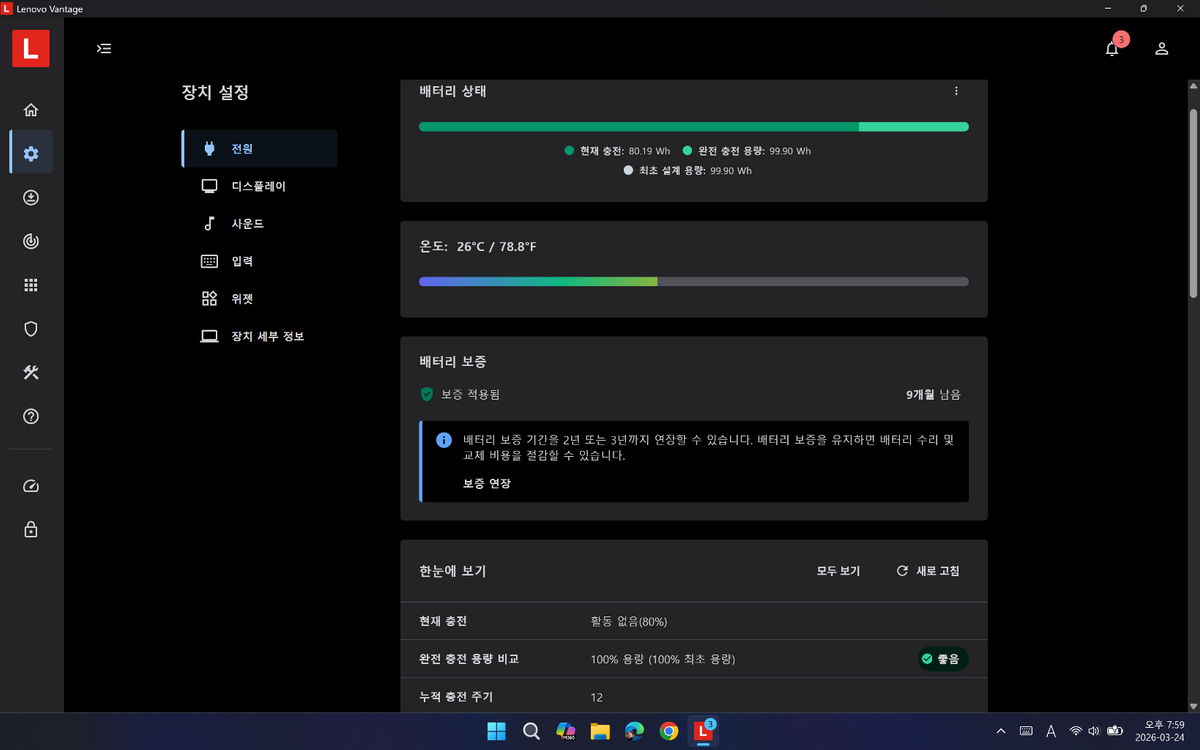This screenshot has width=1200, height=750.
Task: Open the System Update sidebar icon
Action: click(x=30, y=197)
